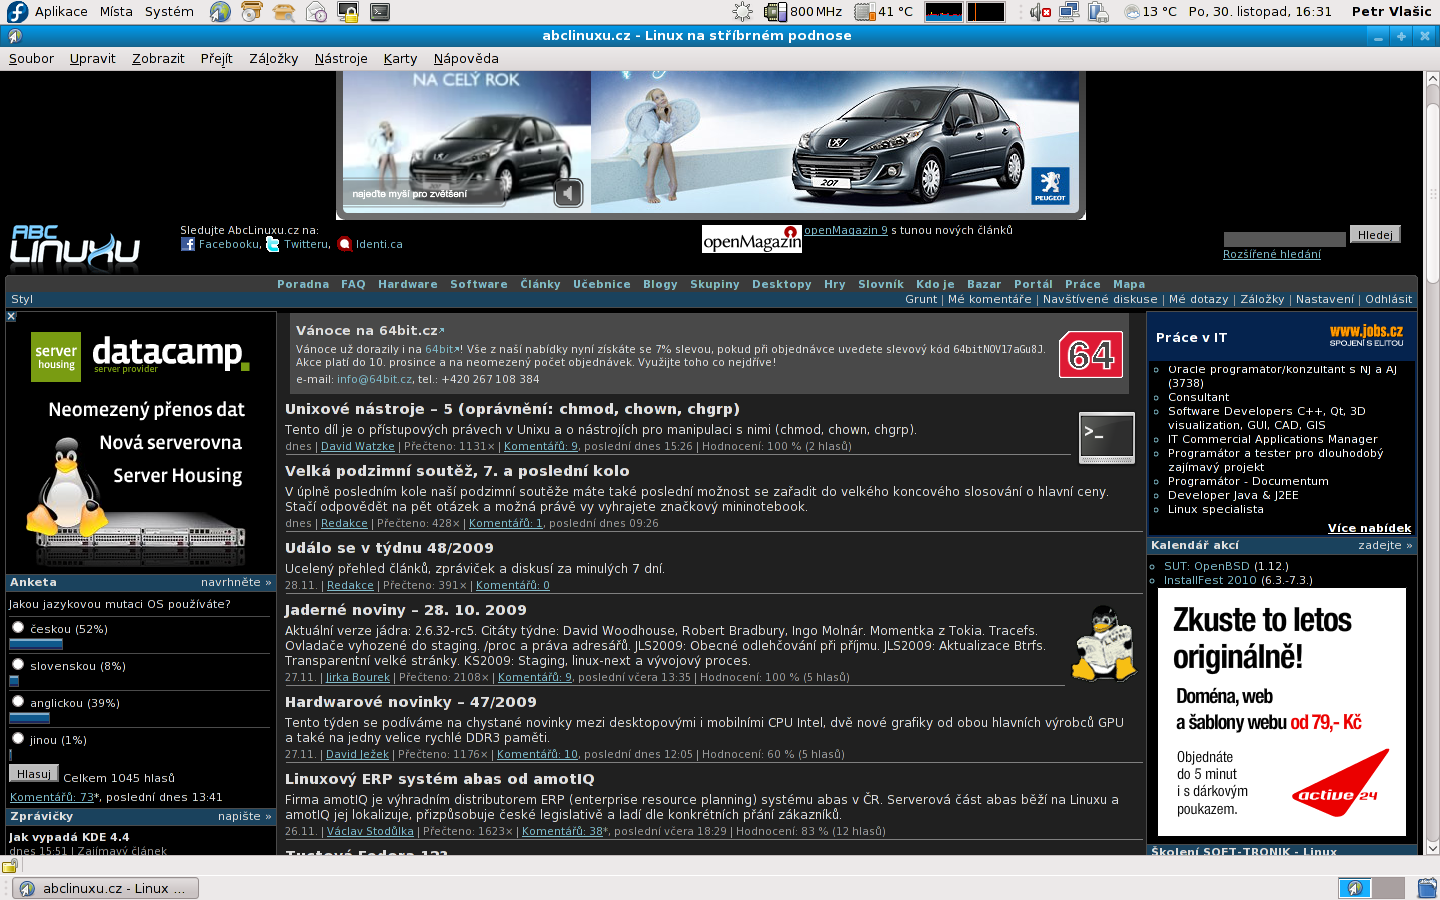The width and height of the screenshot is (1440, 900).
Task: Click the terminal icon beside Unixové nástroje article
Action: [1107, 438]
